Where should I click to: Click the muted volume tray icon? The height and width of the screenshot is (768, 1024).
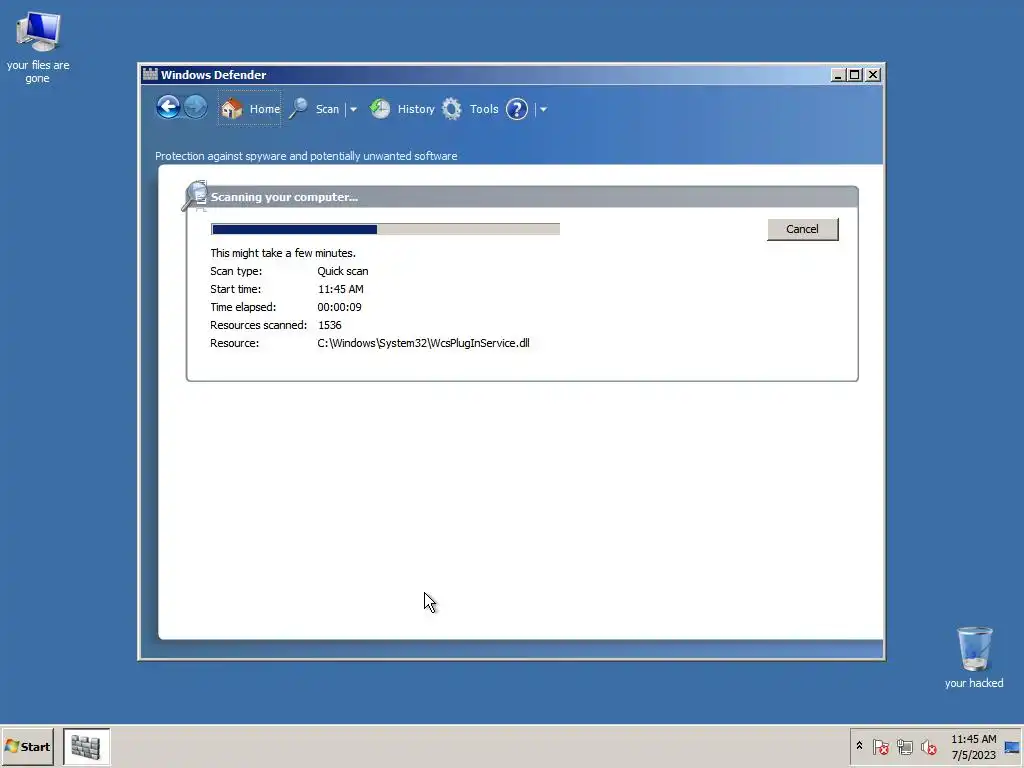click(928, 746)
